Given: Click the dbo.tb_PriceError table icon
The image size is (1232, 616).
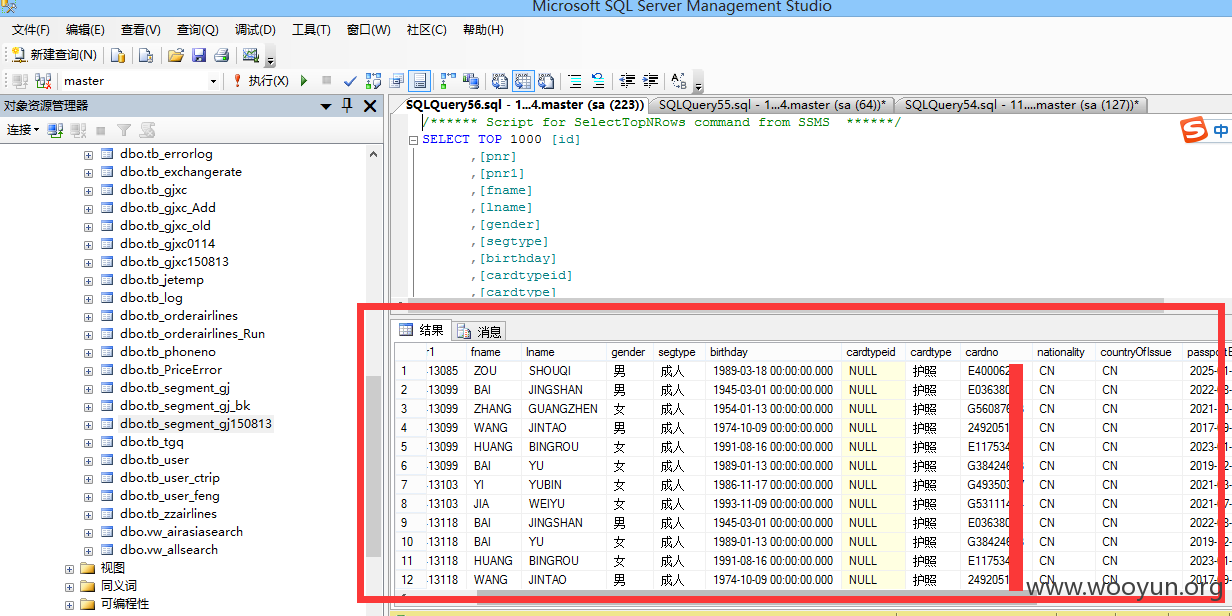Looking at the screenshot, I should [108, 370].
